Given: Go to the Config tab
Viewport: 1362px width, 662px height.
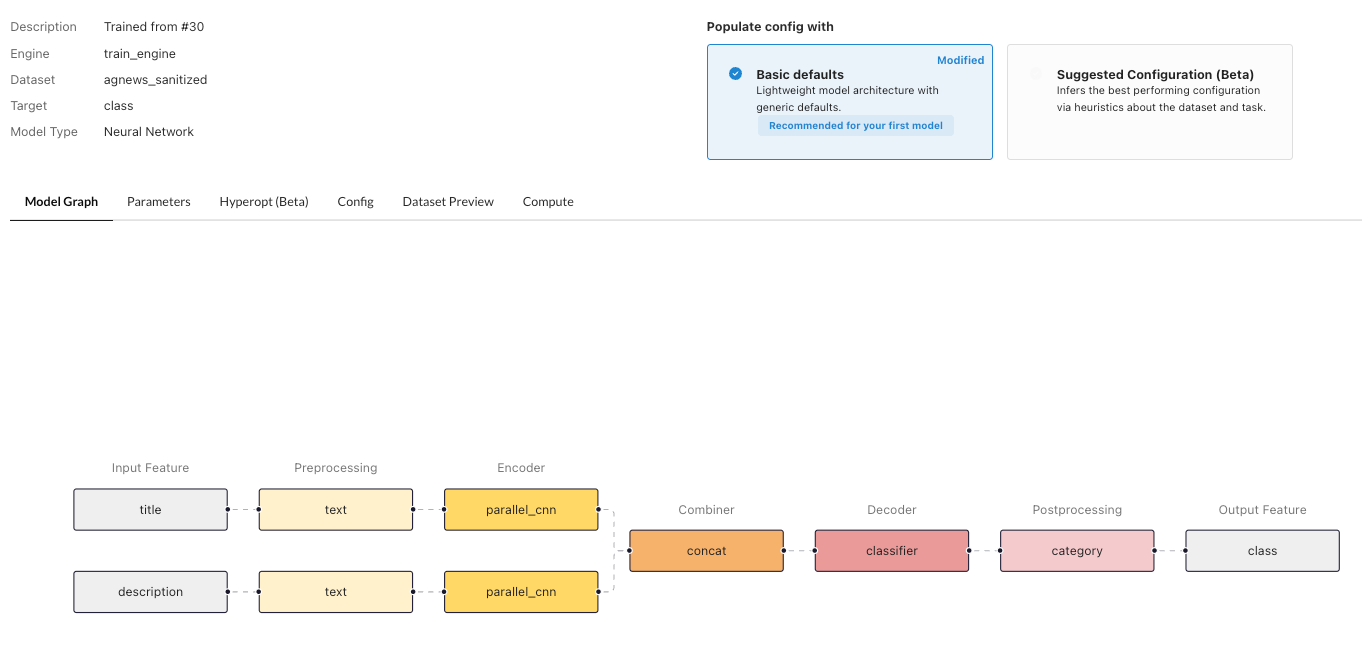Looking at the screenshot, I should click(x=355, y=202).
